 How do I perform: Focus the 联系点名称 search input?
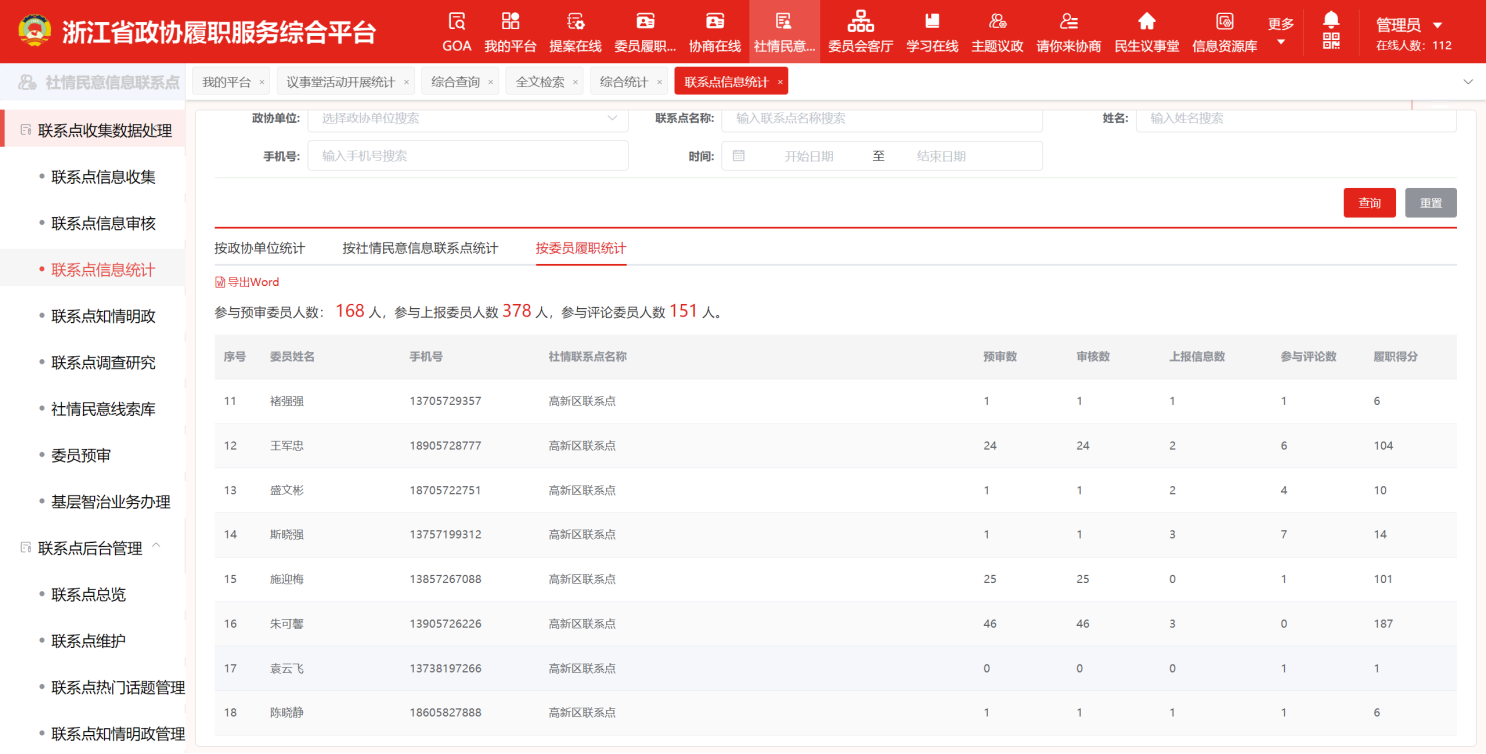pyautogui.click(x=882, y=118)
